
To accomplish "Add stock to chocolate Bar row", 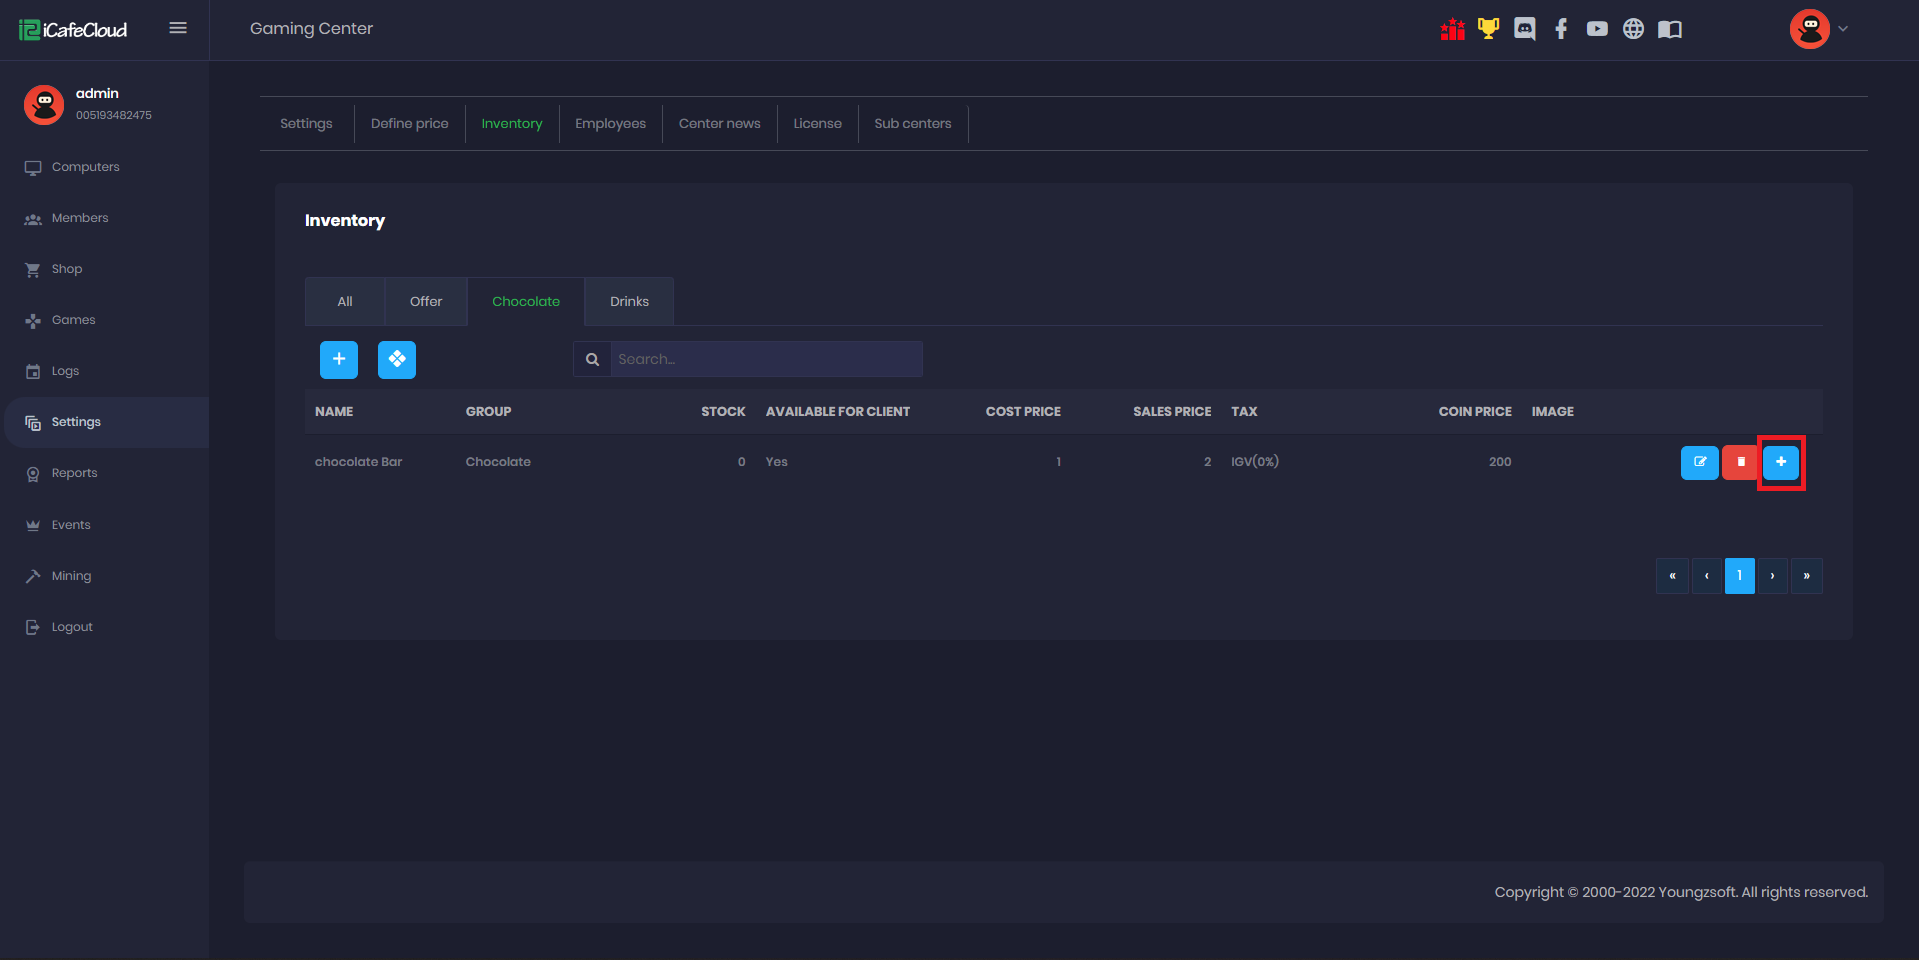I will [x=1781, y=463].
